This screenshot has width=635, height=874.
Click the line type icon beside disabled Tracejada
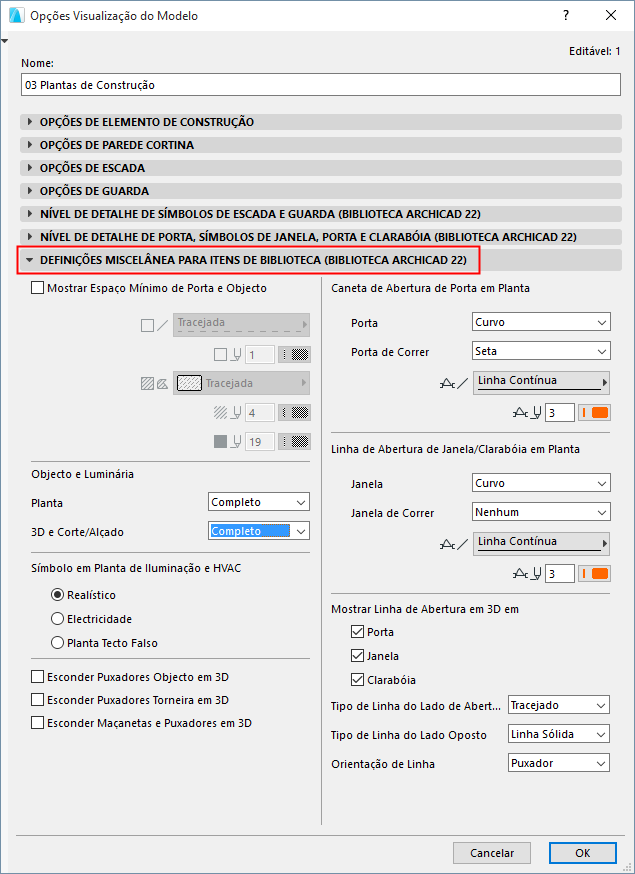click(x=154, y=326)
